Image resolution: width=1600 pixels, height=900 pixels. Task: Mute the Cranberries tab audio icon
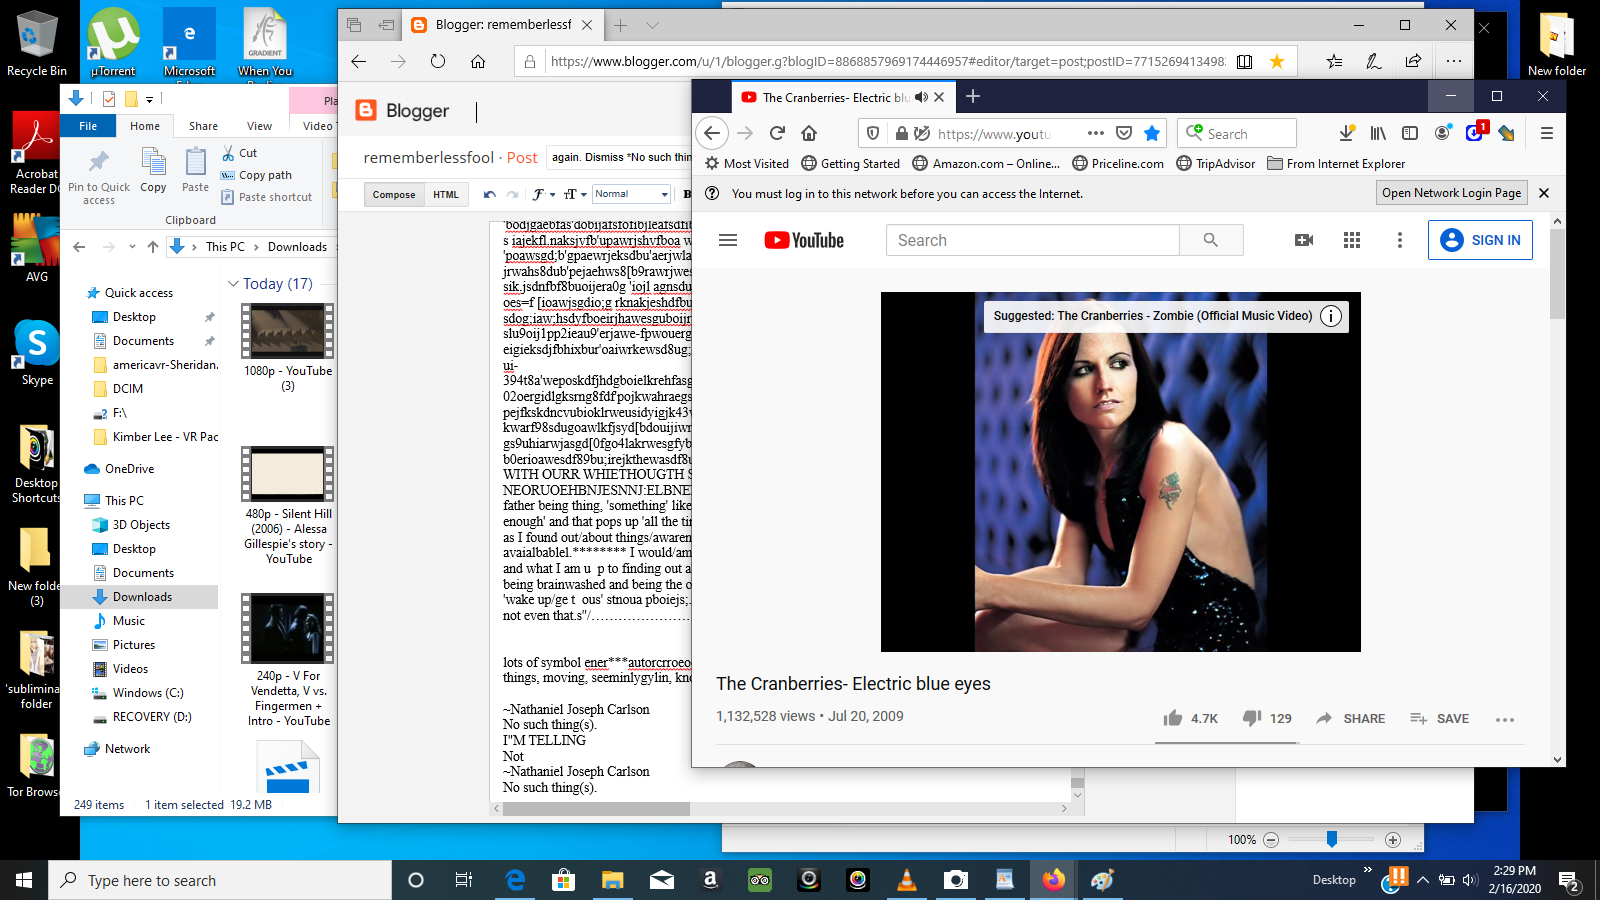[x=921, y=97]
